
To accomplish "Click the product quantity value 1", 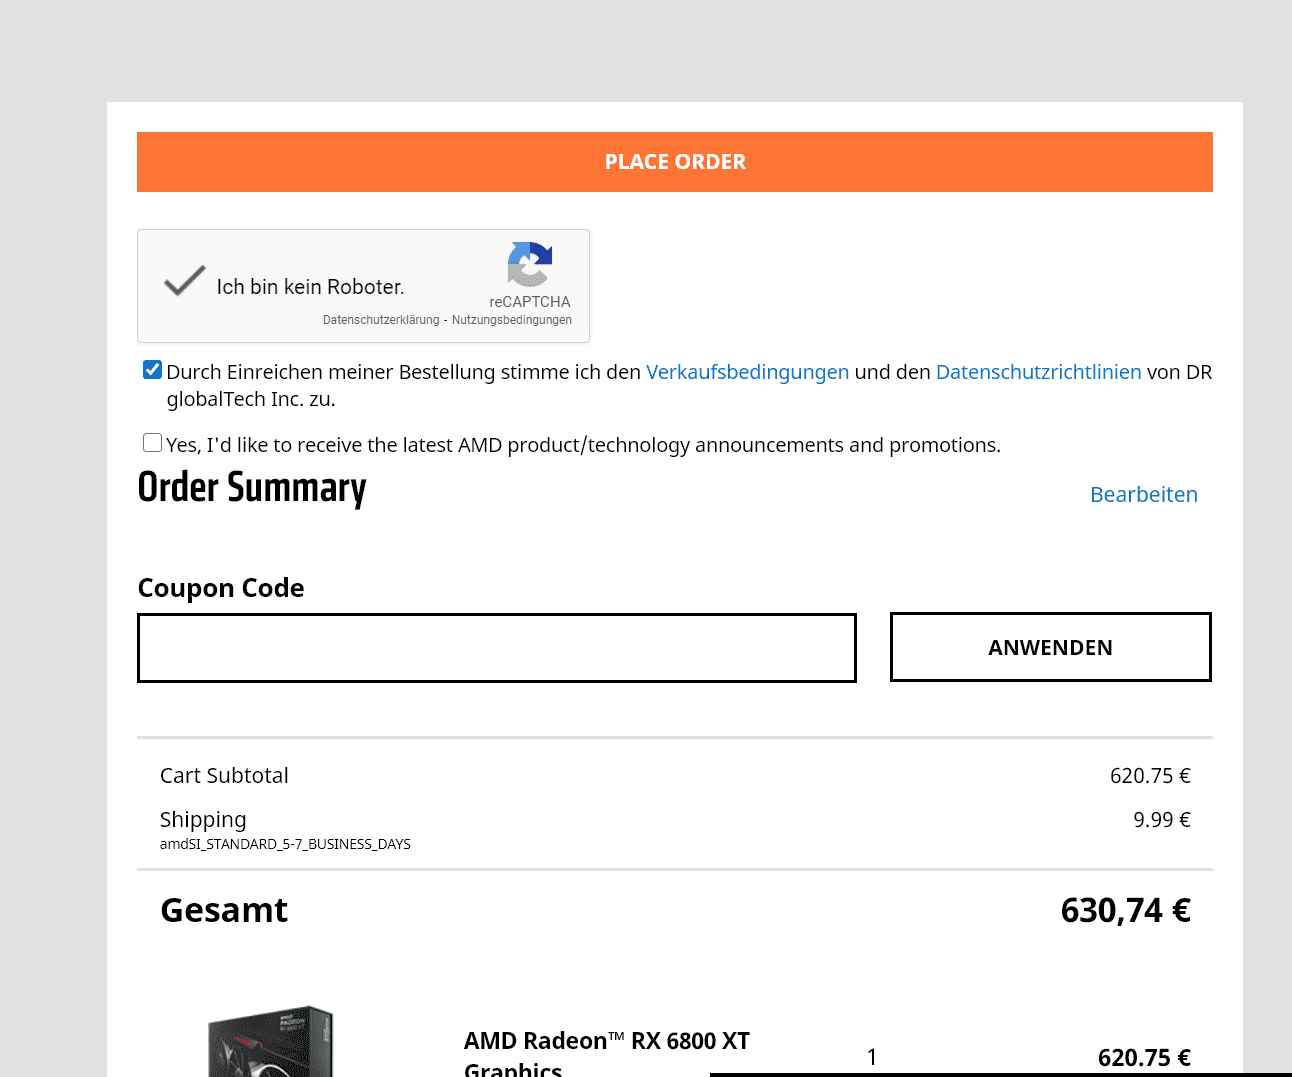I will coord(872,1057).
